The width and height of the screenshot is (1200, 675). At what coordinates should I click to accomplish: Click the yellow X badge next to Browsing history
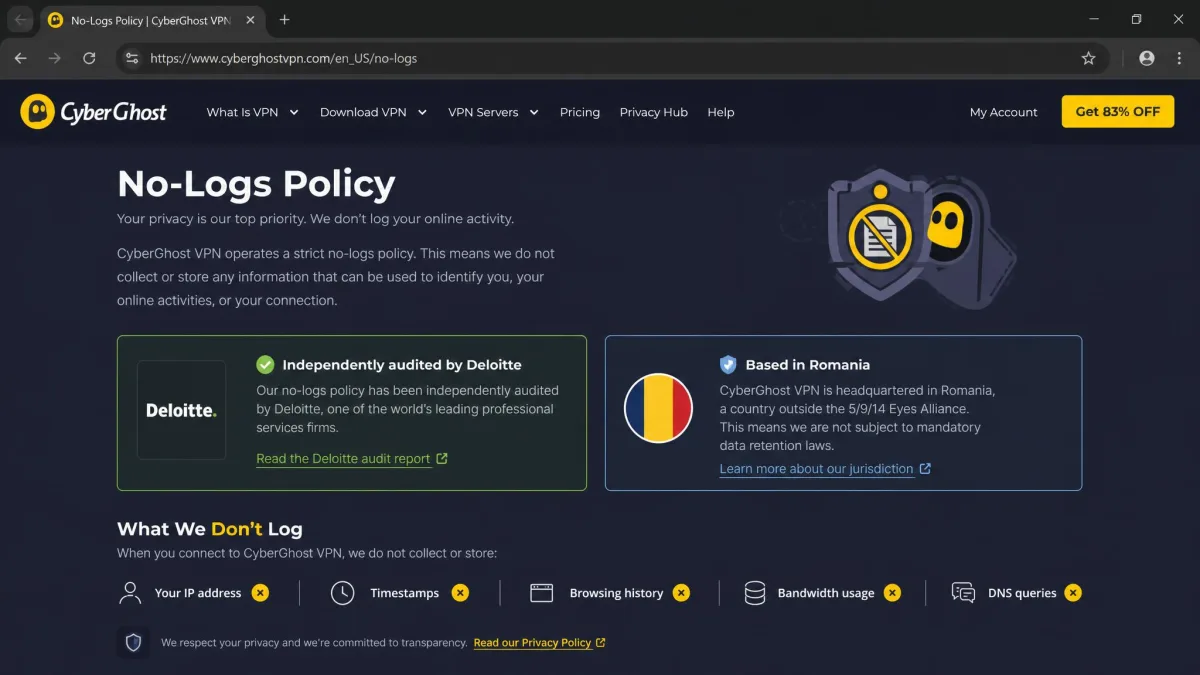[681, 593]
